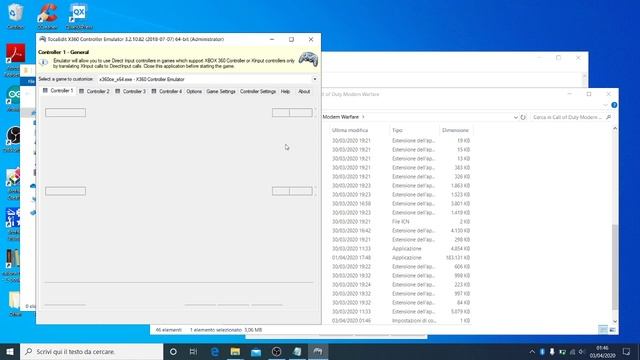The height and width of the screenshot is (360, 640).
Task: Click the microphone tray icon
Action: (552, 351)
